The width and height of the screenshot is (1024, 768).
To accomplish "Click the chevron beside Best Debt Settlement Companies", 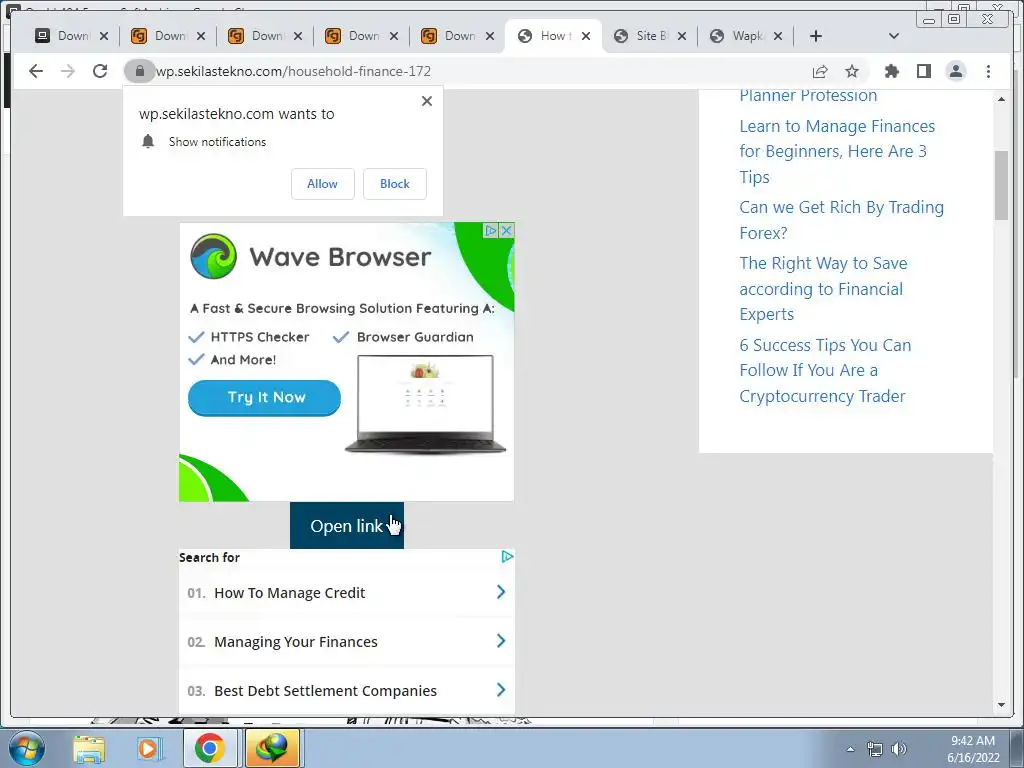I will [x=501, y=690].
